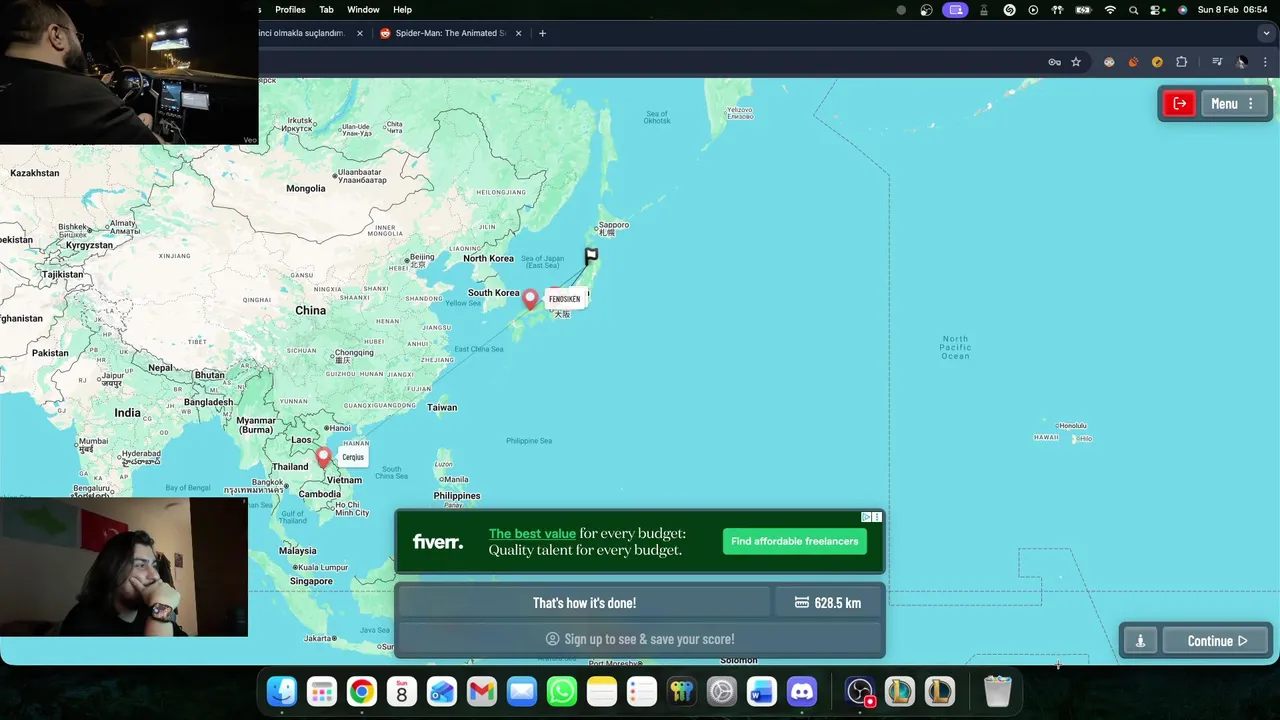Click Siri icon in menu bar
Screen dimensions: 1280x720
1183,10
